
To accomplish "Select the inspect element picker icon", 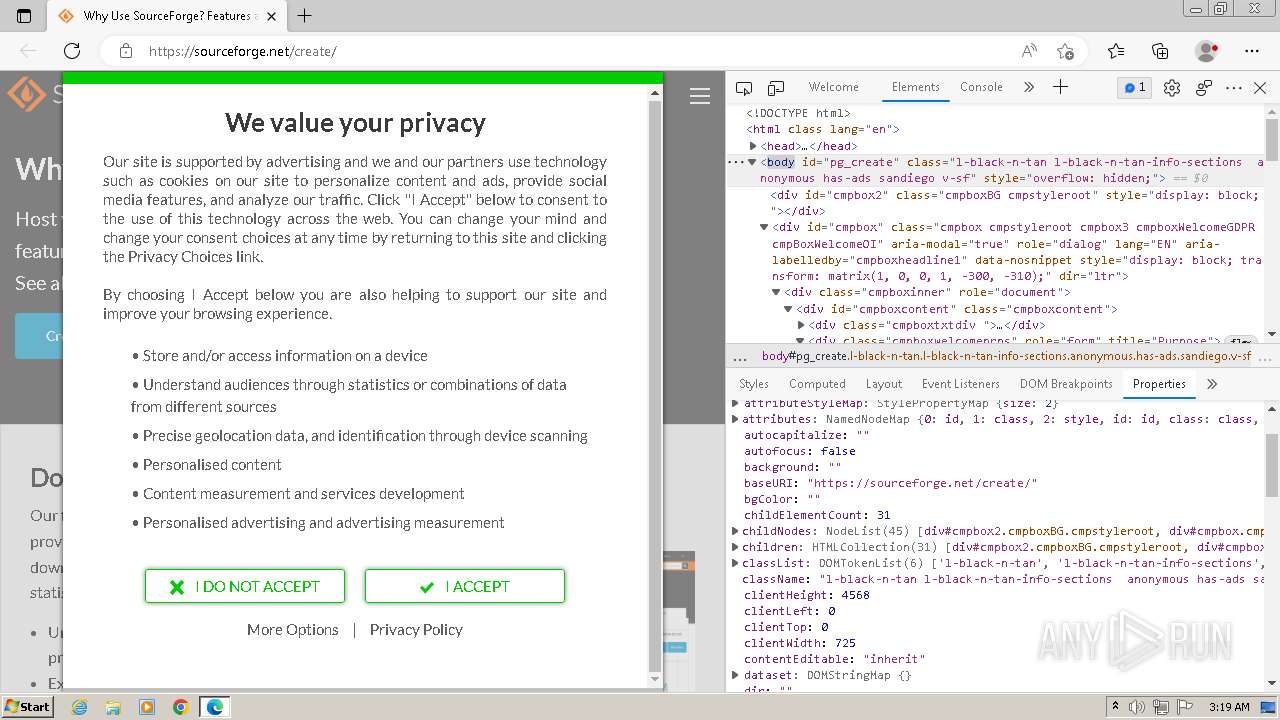I will pos(744,88).
